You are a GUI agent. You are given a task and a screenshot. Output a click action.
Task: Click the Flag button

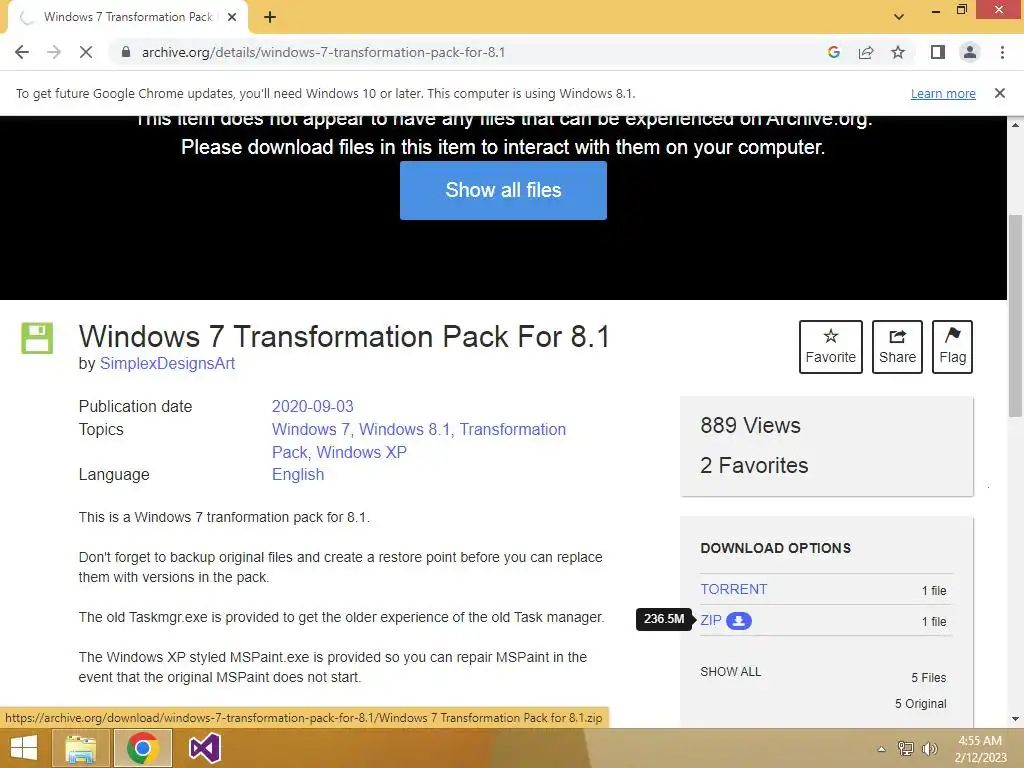click(952, 347)
